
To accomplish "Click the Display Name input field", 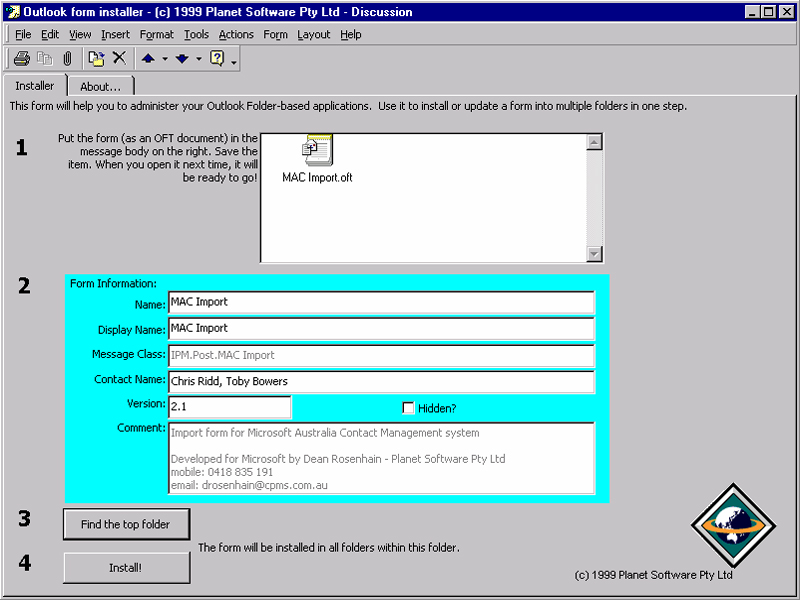I will pyautogui.click(x=381, y=329).
